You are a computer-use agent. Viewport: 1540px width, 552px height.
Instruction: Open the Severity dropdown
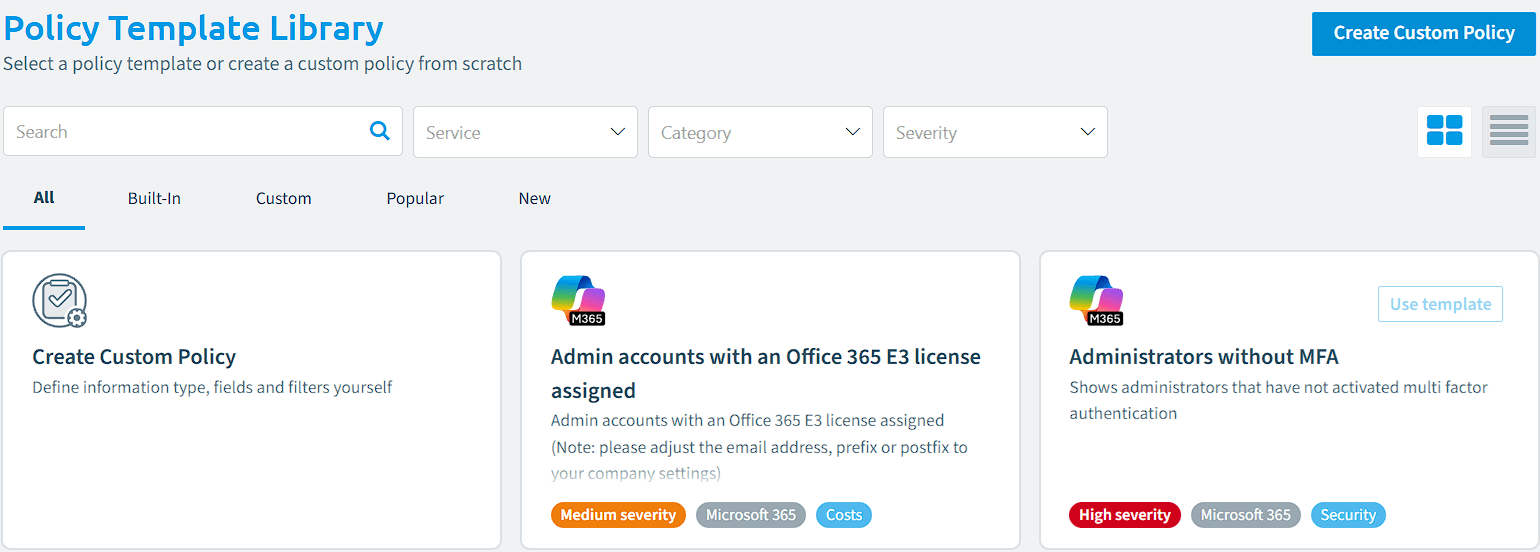click(x=995, y=132)
